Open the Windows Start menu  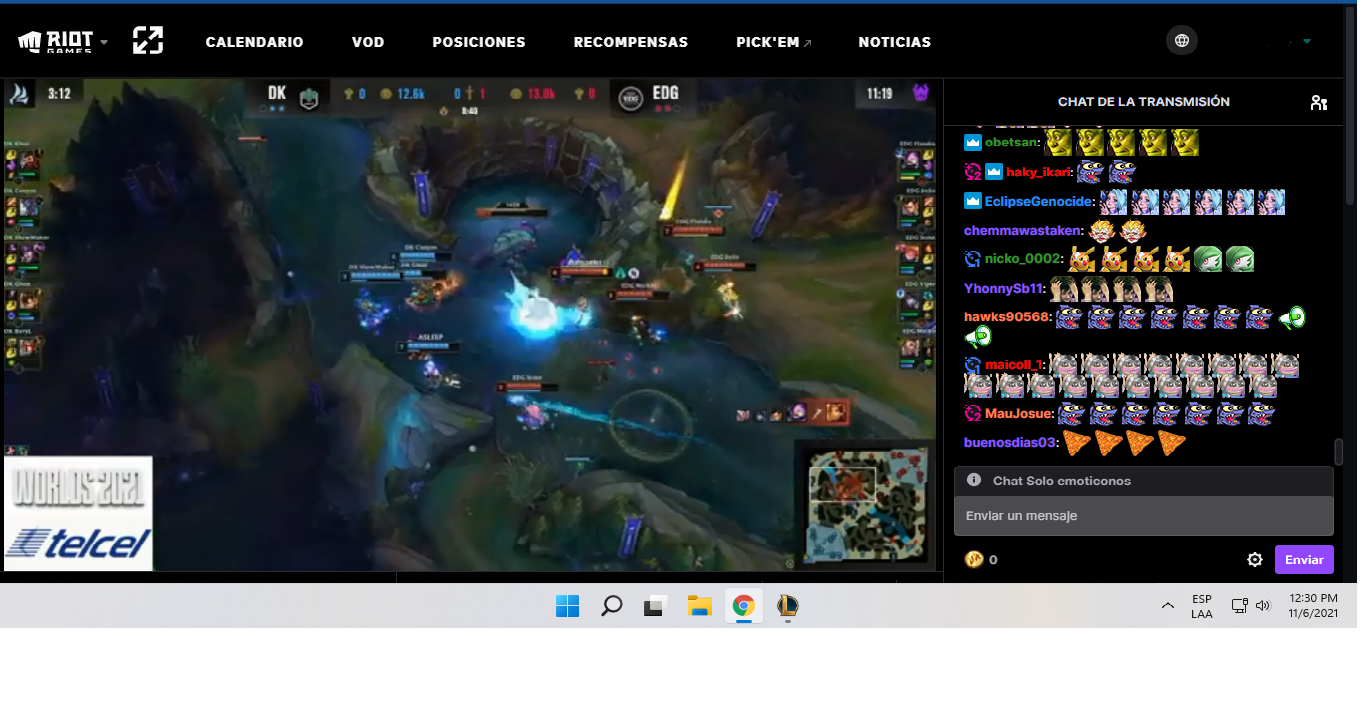coord(568,606)
